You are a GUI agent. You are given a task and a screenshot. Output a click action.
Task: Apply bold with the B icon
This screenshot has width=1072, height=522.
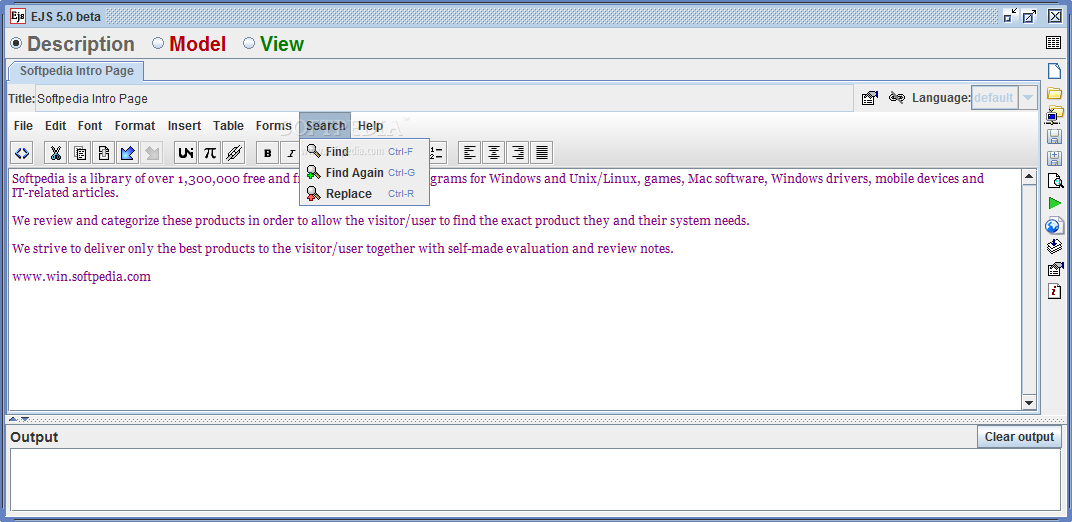click(267, 153)
